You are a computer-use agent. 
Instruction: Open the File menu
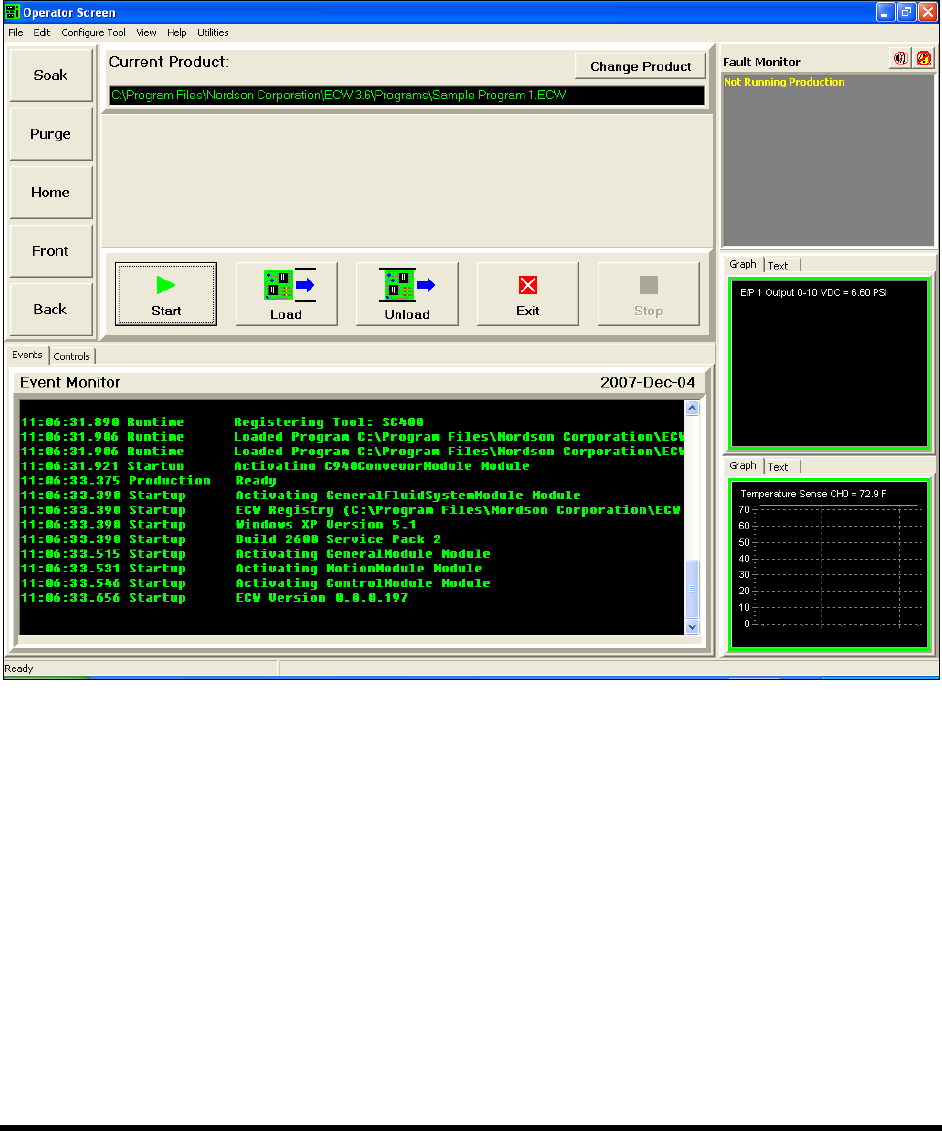point(16,32)
